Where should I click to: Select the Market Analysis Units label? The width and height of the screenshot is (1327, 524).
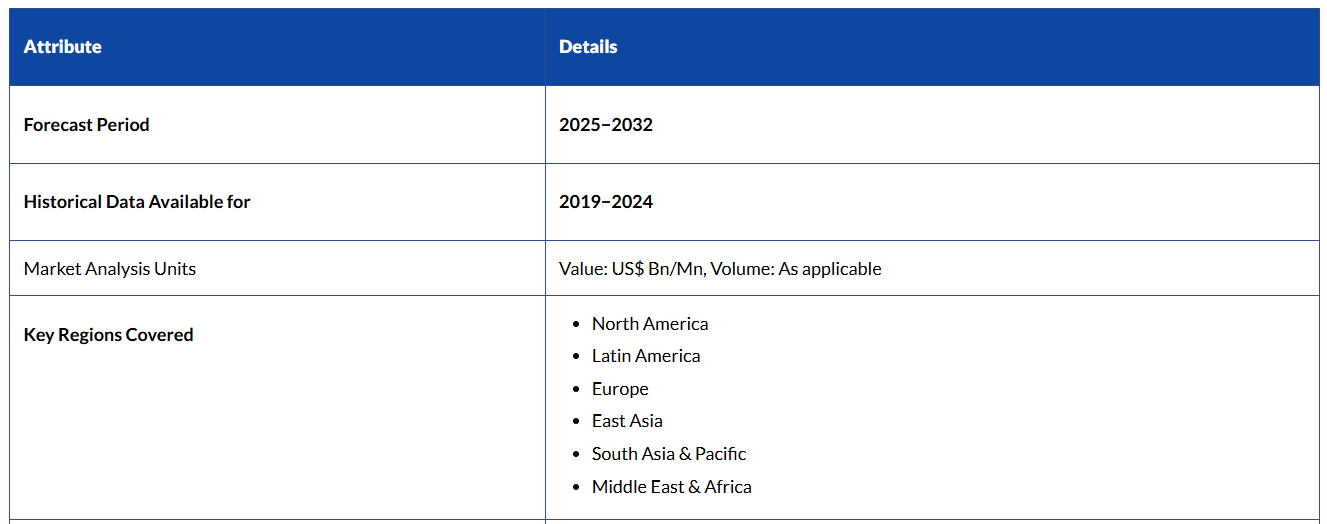coord(110,269)
